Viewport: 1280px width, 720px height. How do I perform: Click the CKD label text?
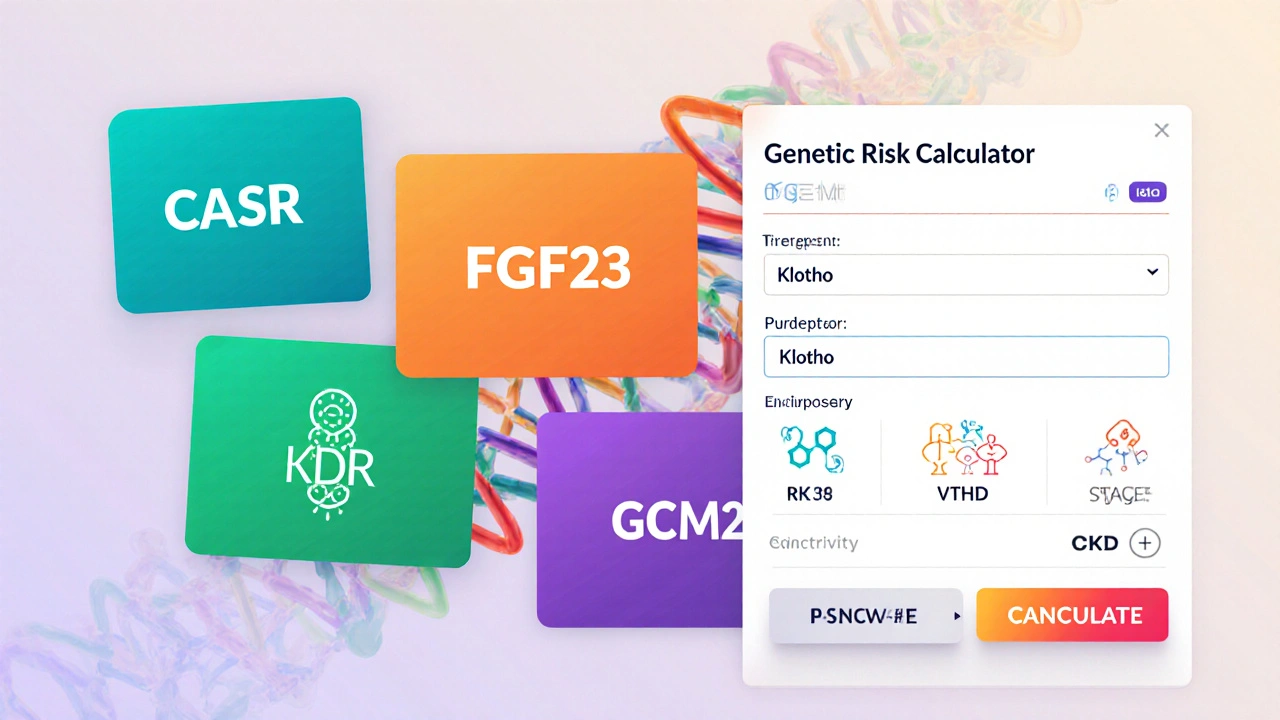(1093, 543)
